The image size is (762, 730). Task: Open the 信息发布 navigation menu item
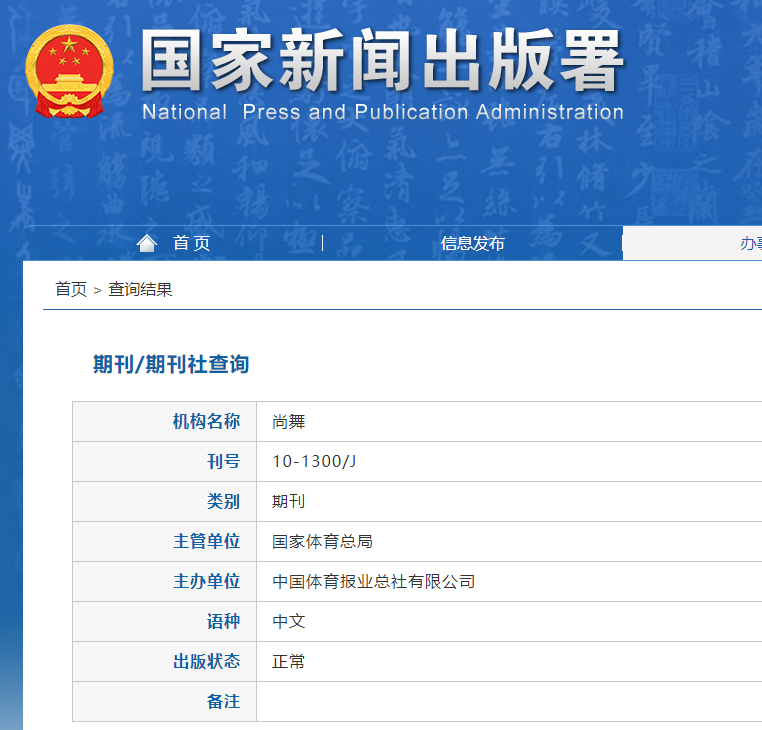tap(472, 243)
